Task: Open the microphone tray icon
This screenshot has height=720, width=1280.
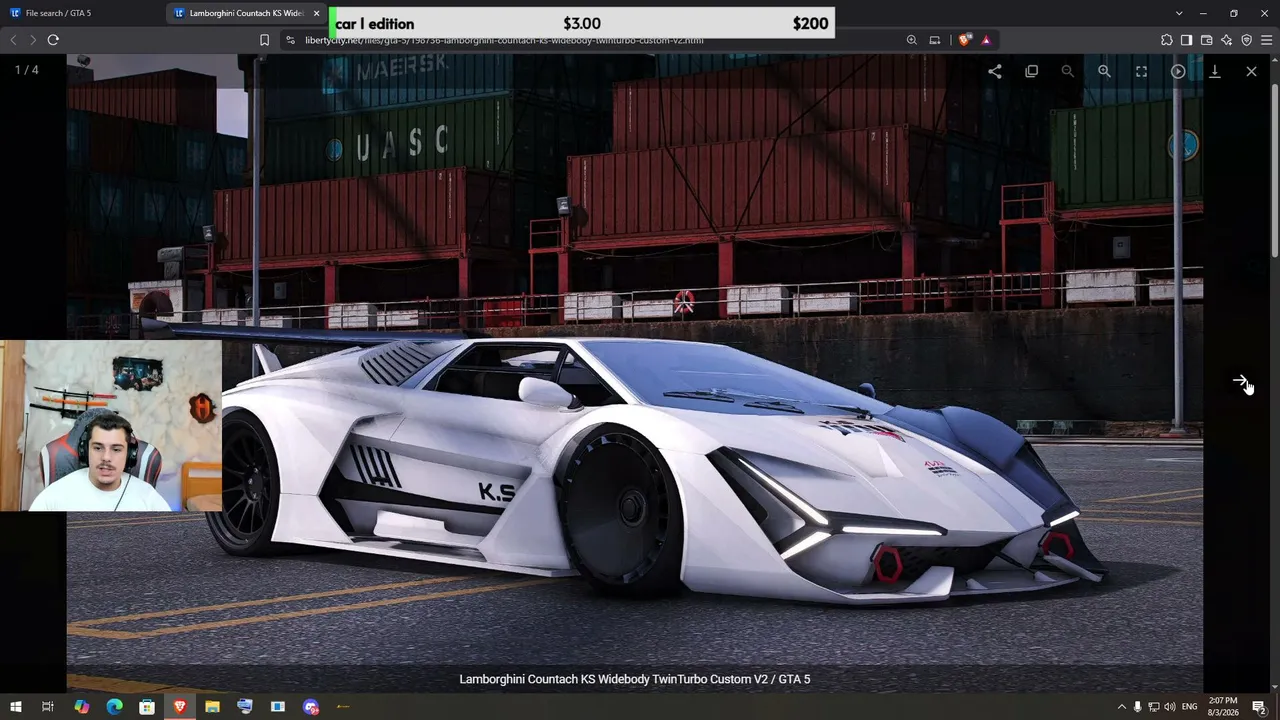Action: coord(1137,707)
